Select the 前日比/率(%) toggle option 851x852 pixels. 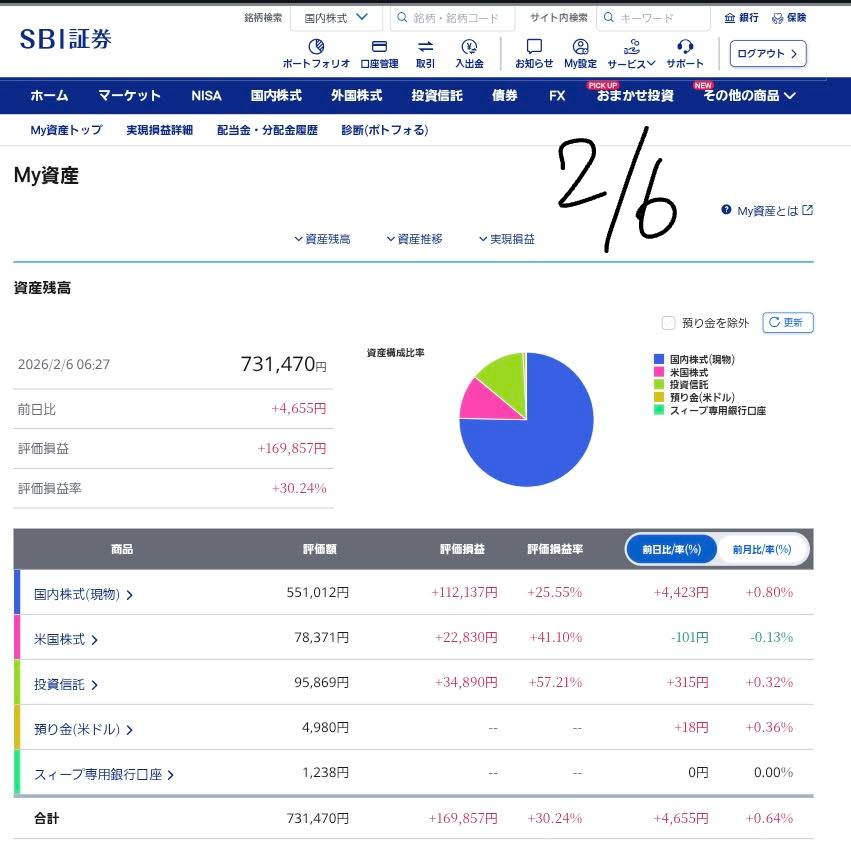tap(672, 549)
